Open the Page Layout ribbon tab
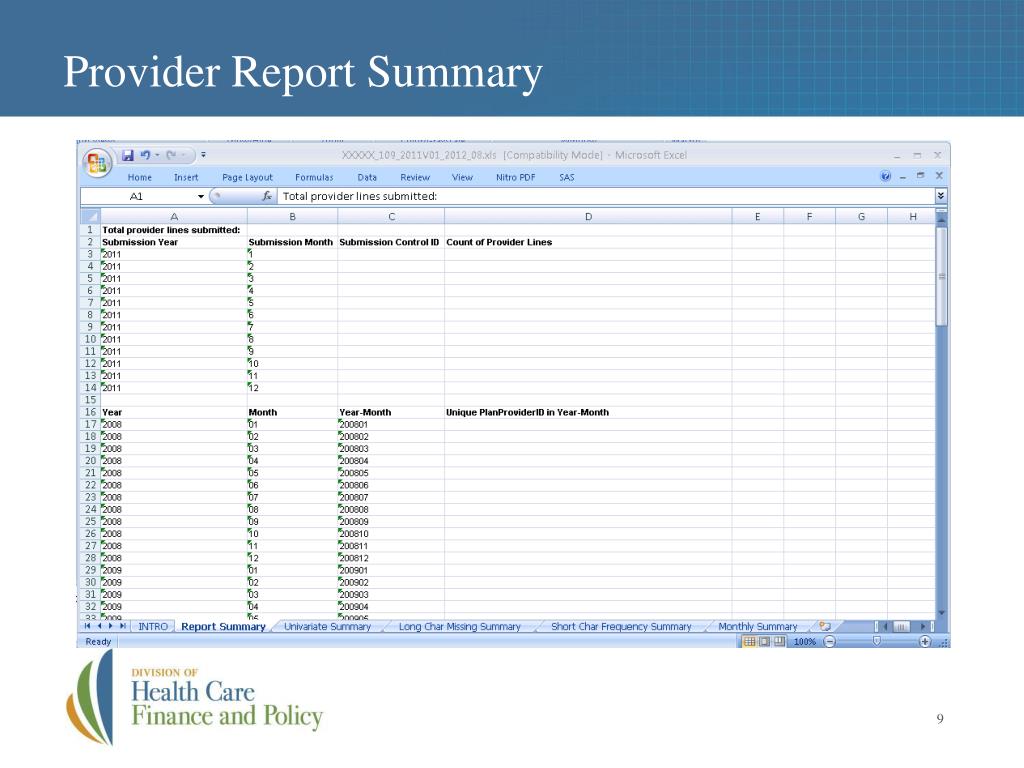 [248, 178]
